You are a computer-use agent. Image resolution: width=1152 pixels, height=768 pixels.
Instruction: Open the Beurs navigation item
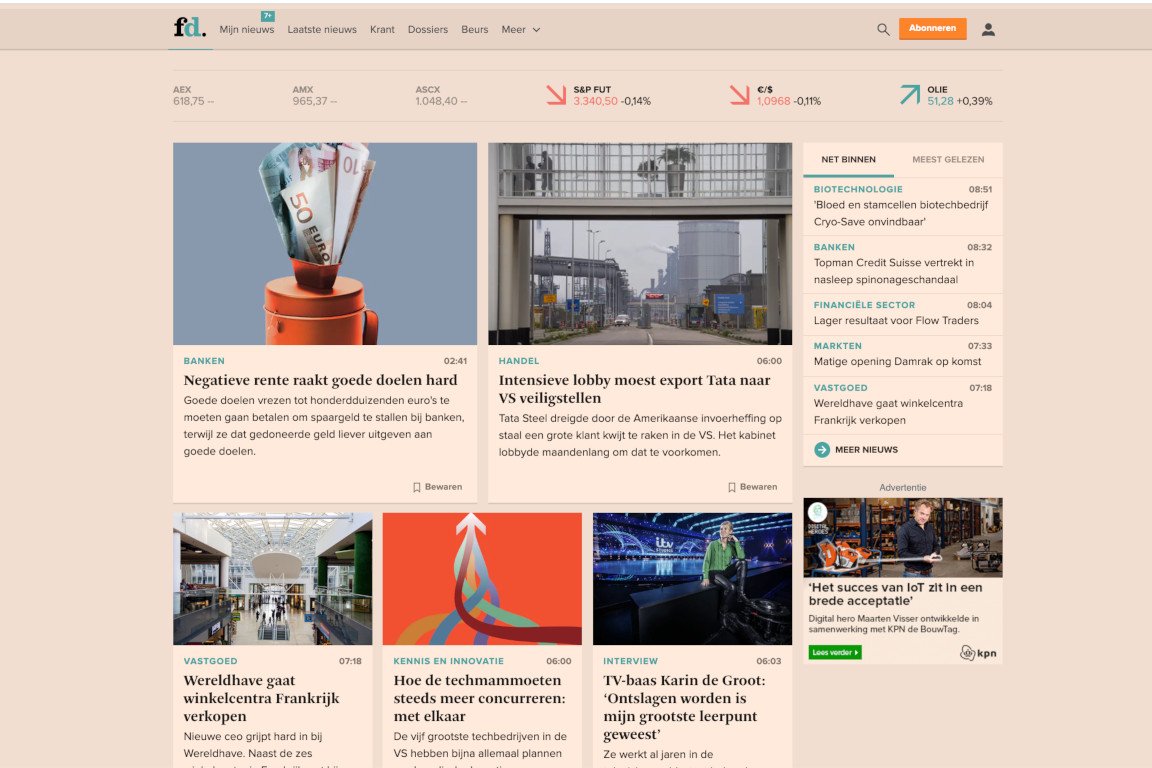coord(474,30)
